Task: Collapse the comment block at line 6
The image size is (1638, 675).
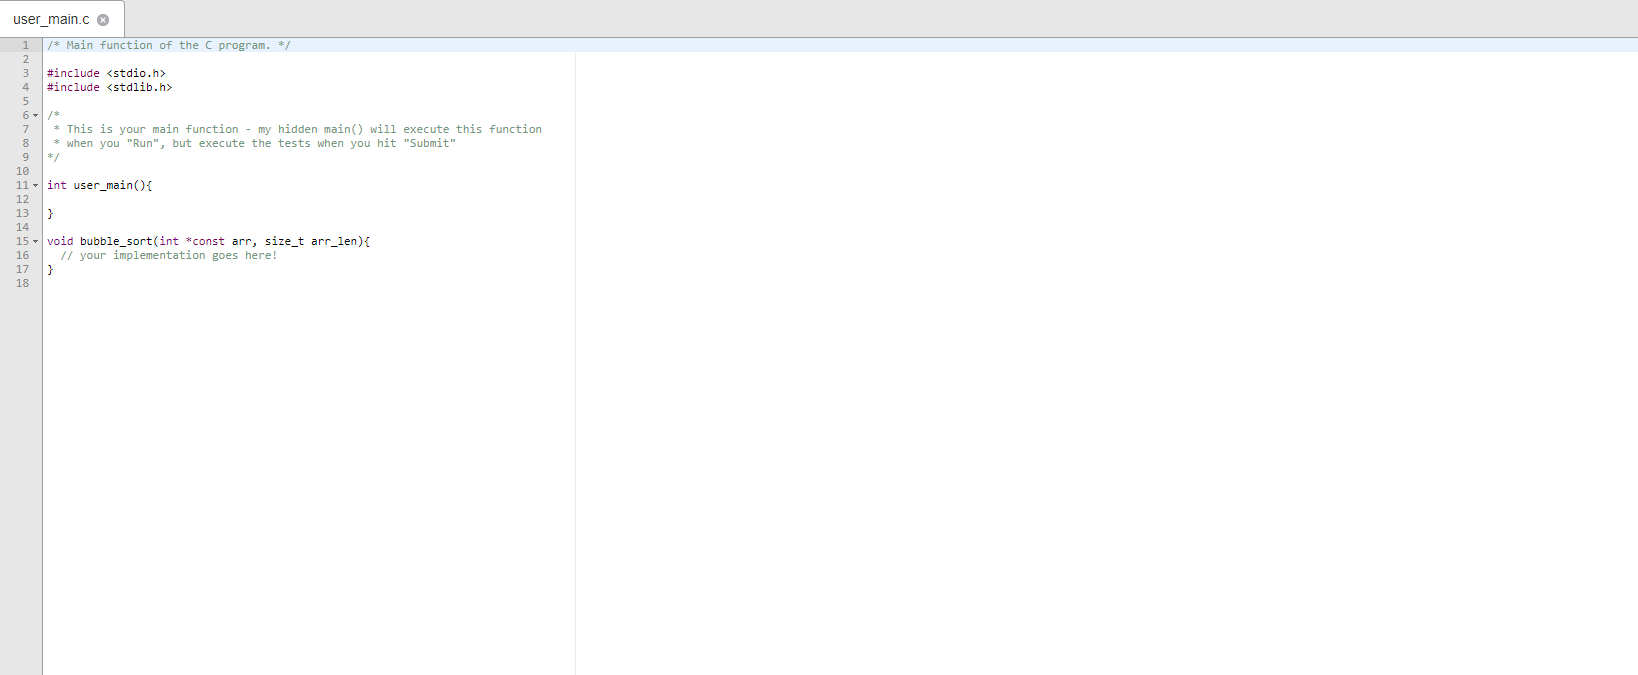Action: pos(36,115)
